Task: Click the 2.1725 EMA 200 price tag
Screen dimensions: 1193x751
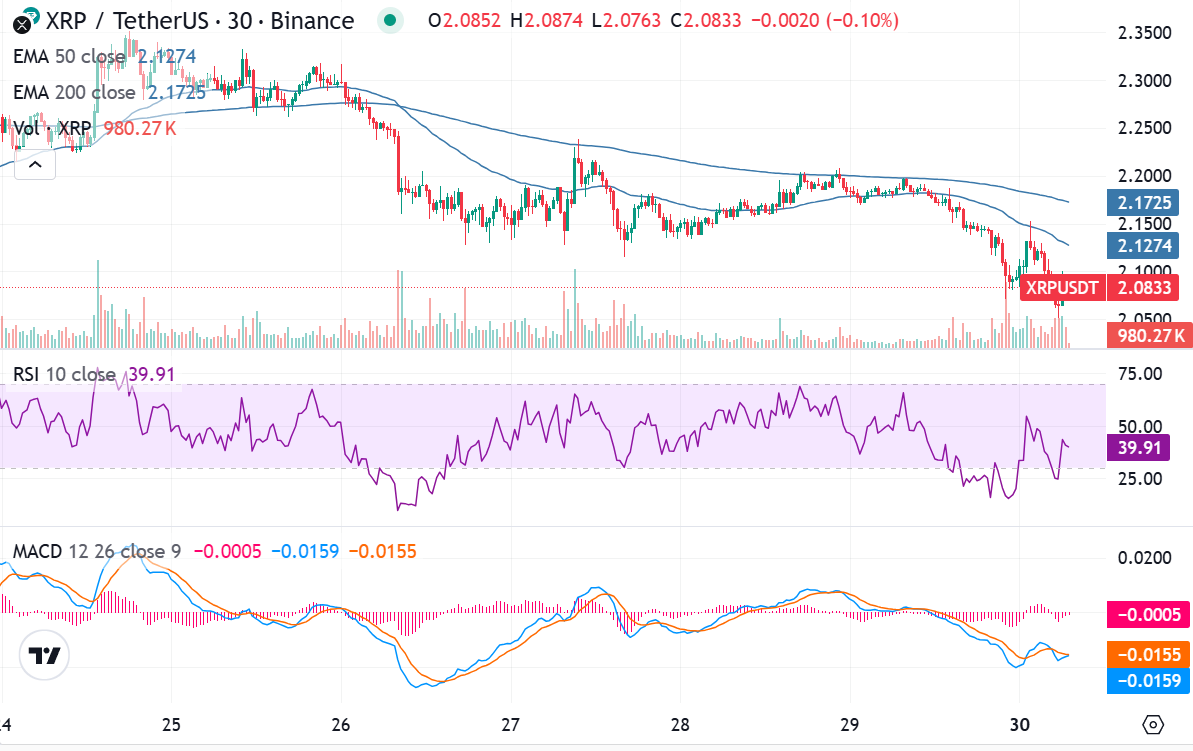Action: (1144, 203)
